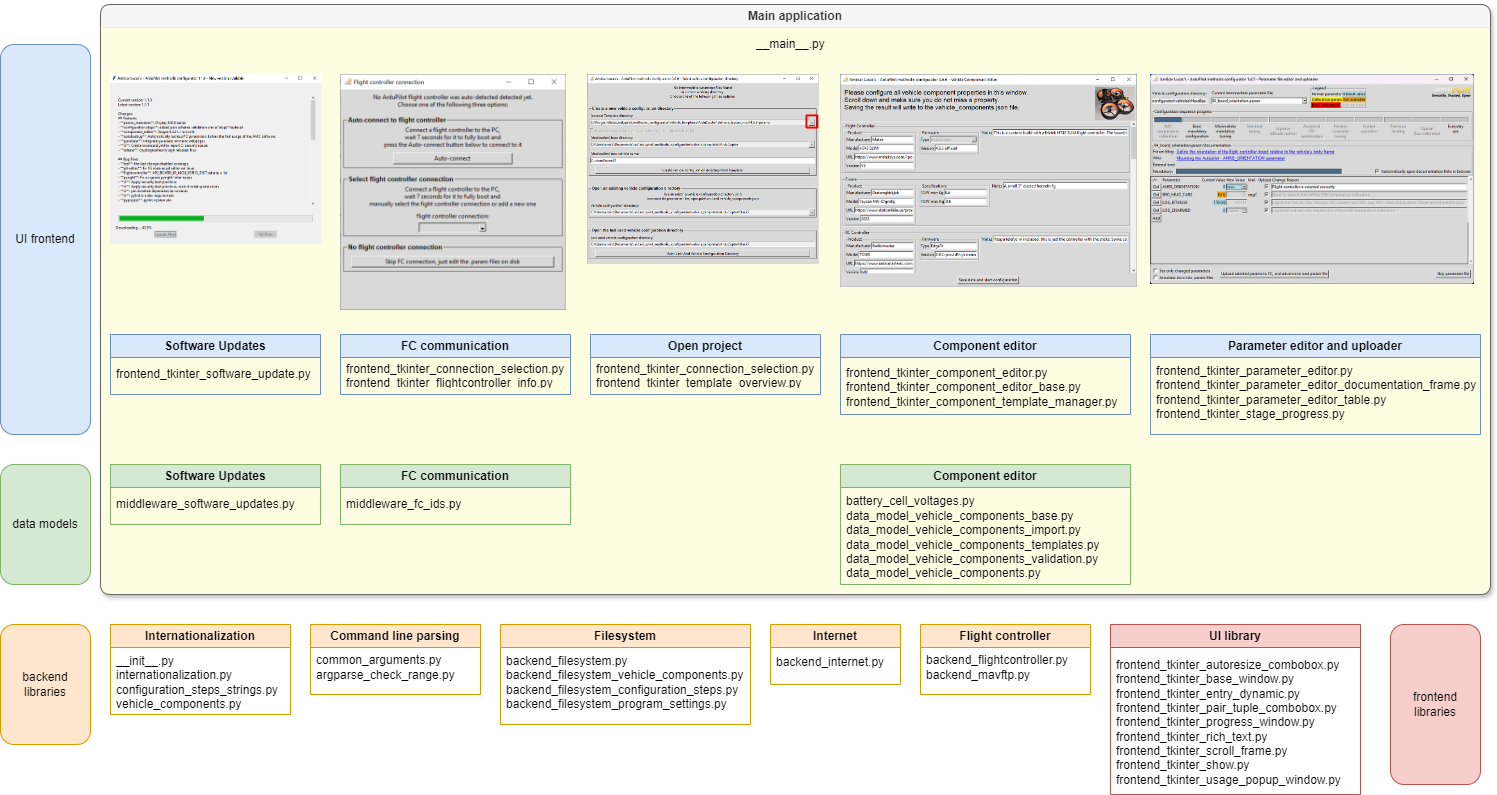The image size is (1497, 795).
Task: Click the yellow Calibration param legend swatch
Action: [1327, 99]
